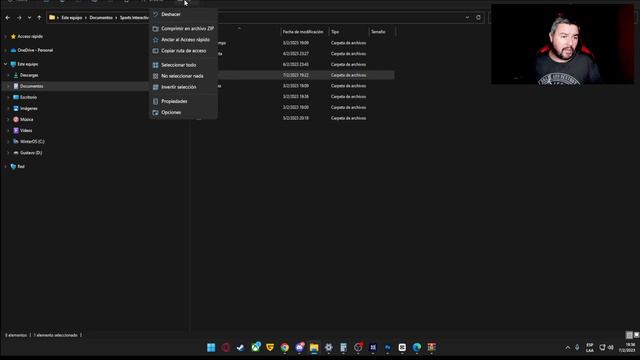Expand the Red tree node

tap(5, 167)
